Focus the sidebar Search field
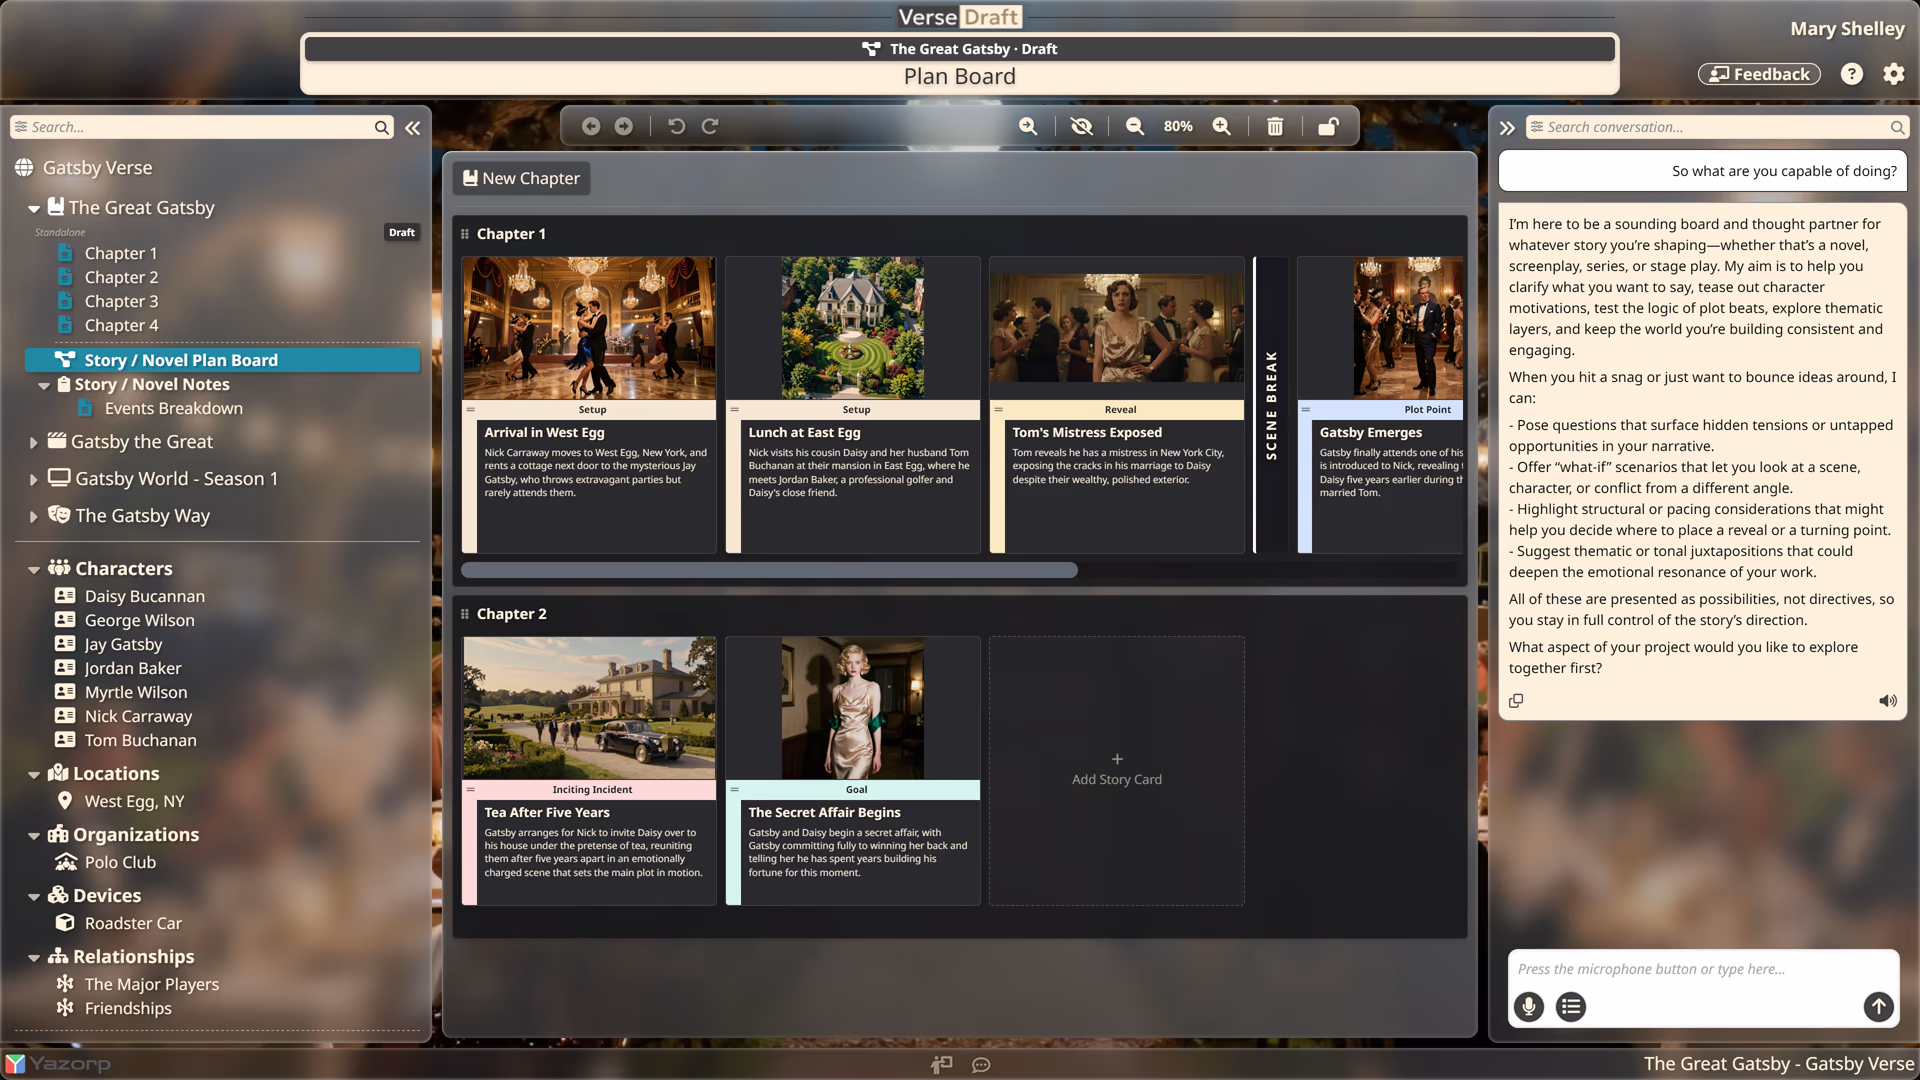 pyautogui.click(x=200, y=127)
